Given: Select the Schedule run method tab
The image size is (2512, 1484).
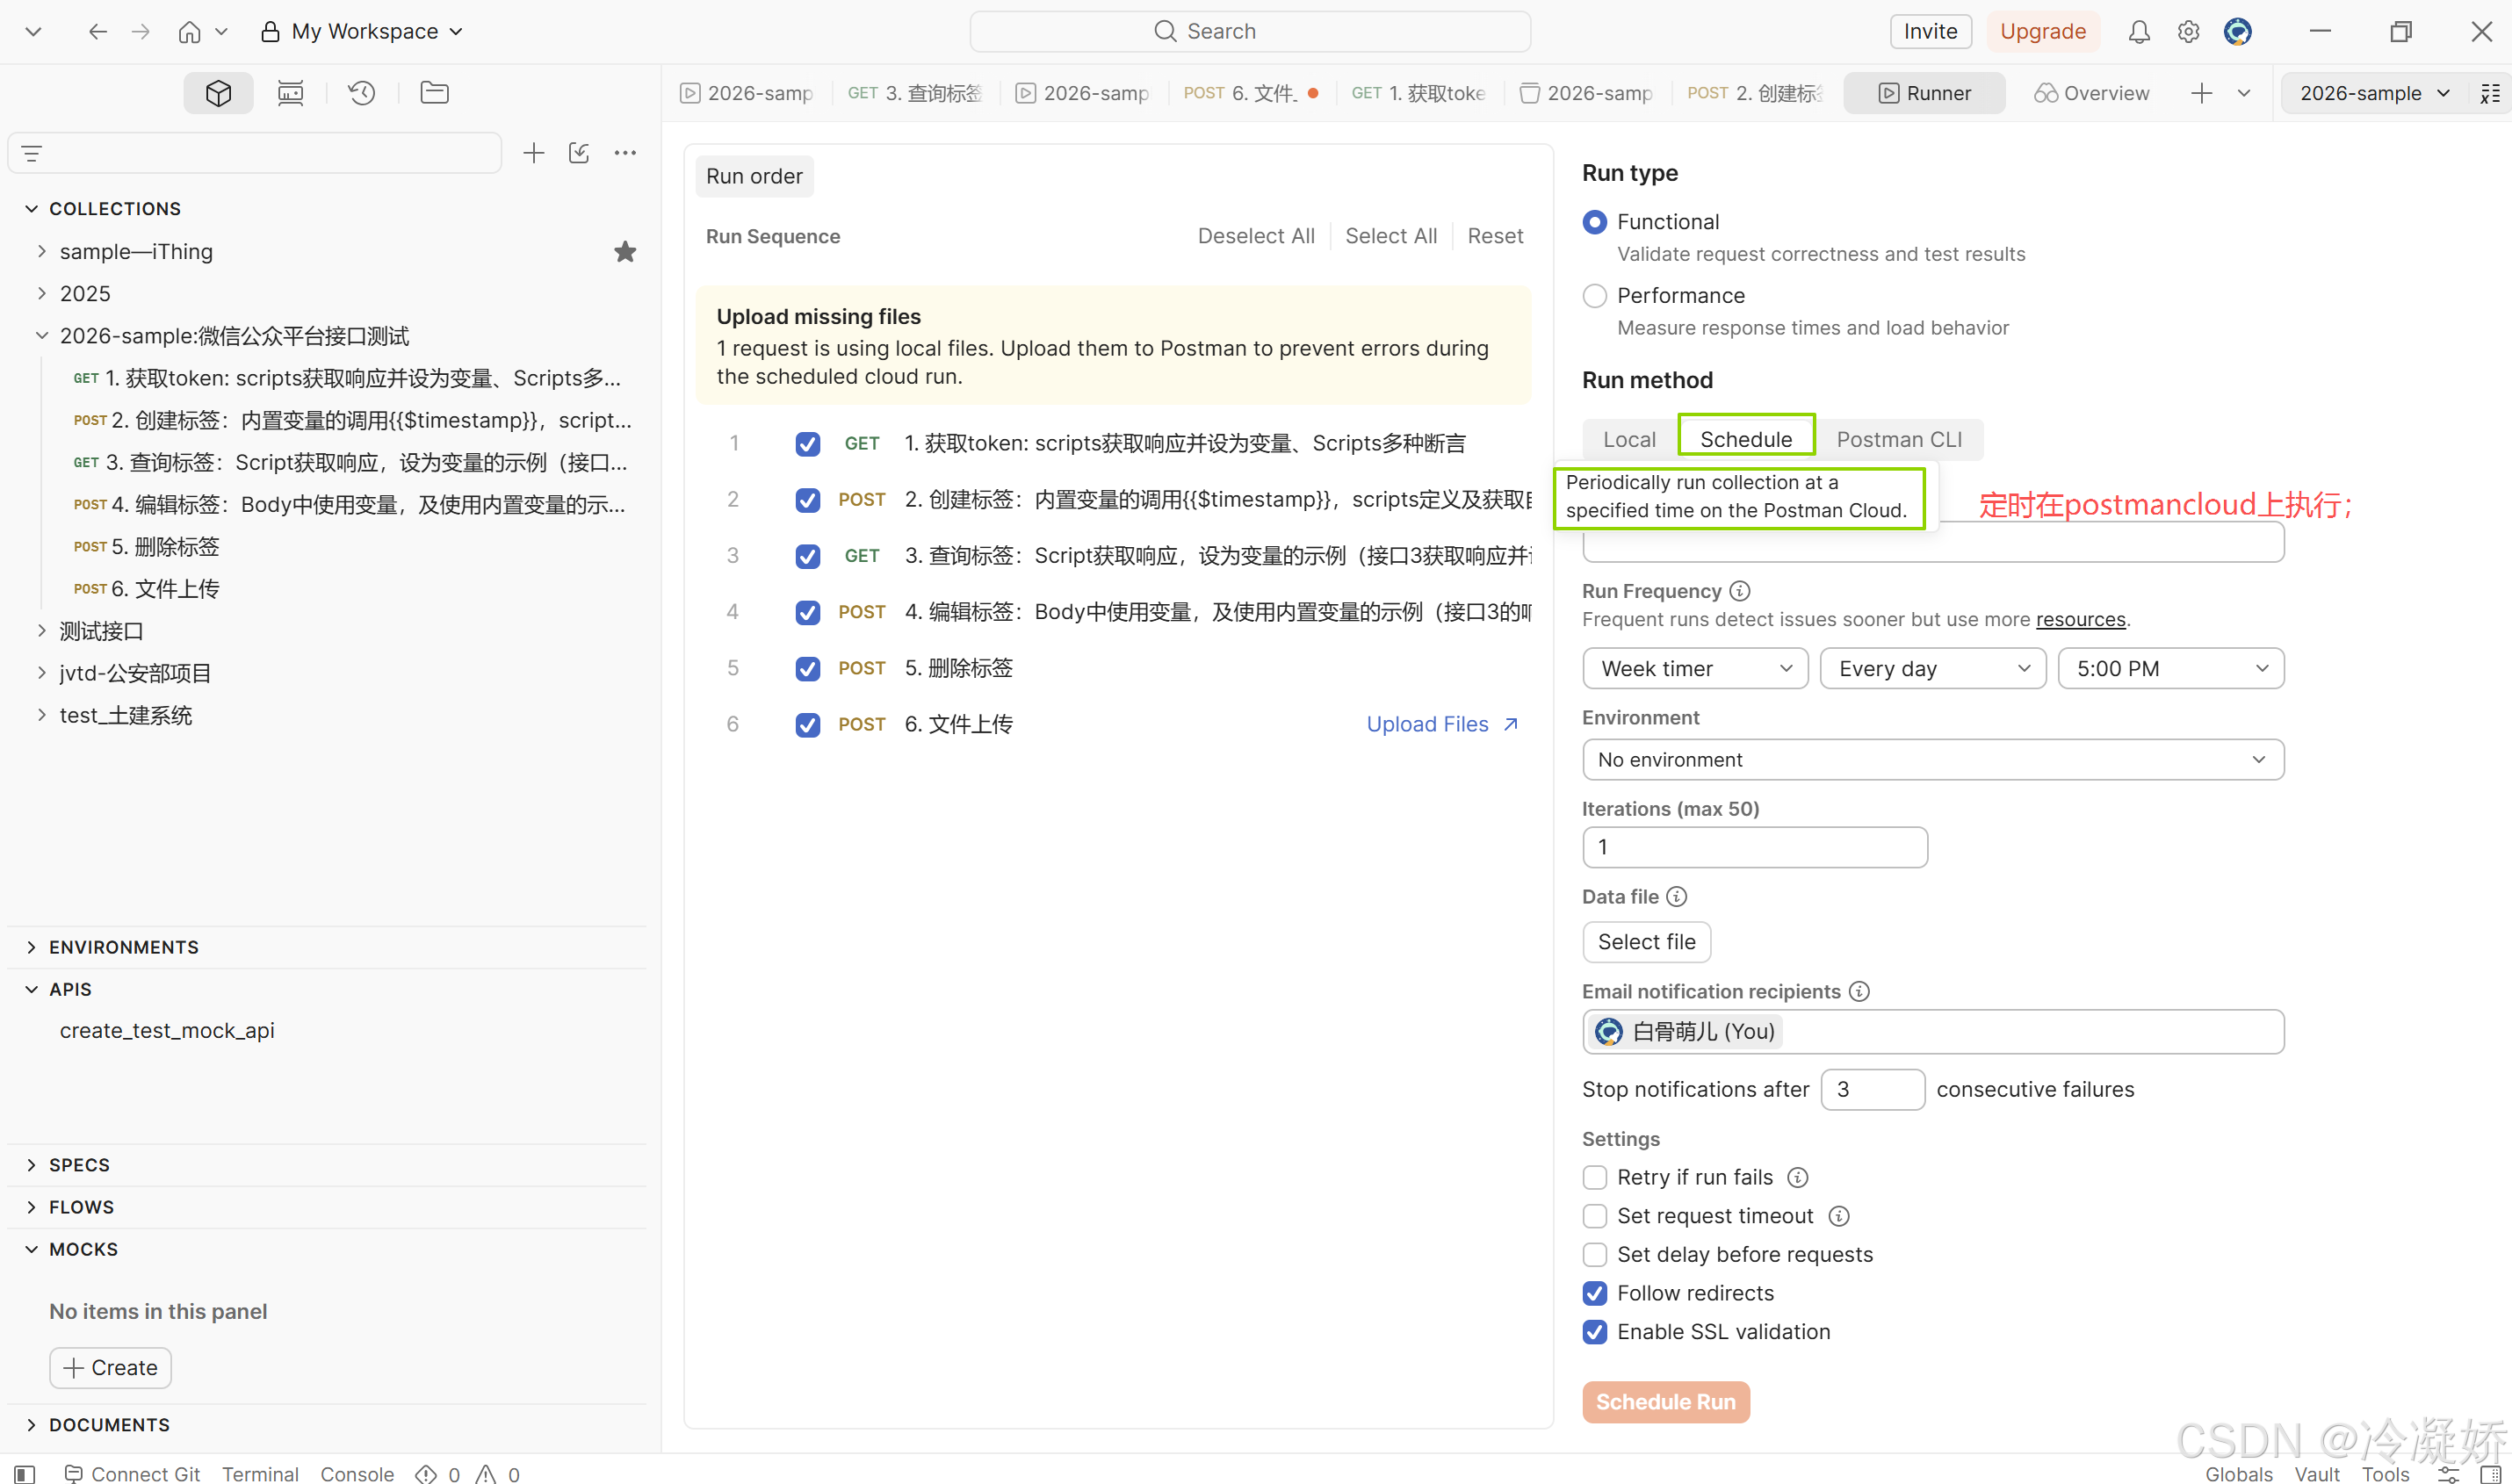Looking at the screenshot, I should [1746, 440].
